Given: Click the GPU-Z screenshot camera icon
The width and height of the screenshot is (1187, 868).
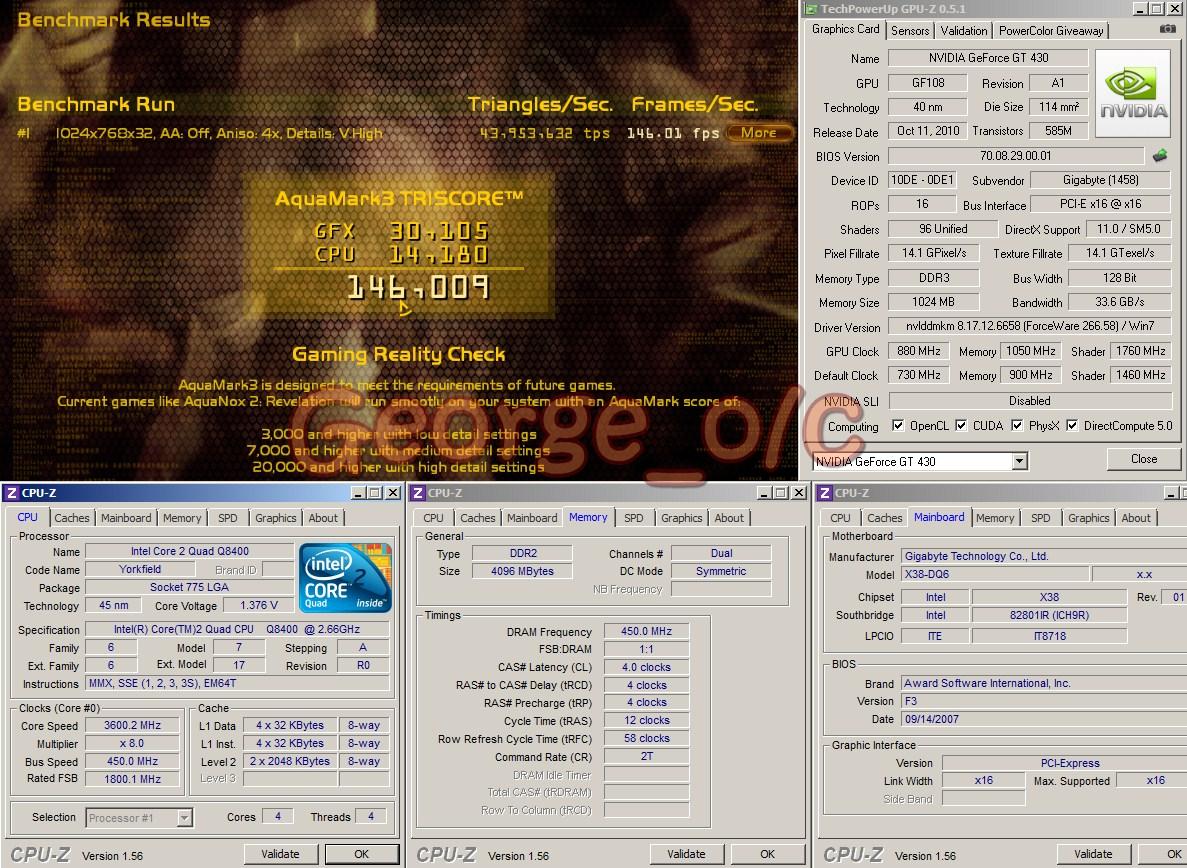Looking at the screenshot, I should click(1167, 29).
